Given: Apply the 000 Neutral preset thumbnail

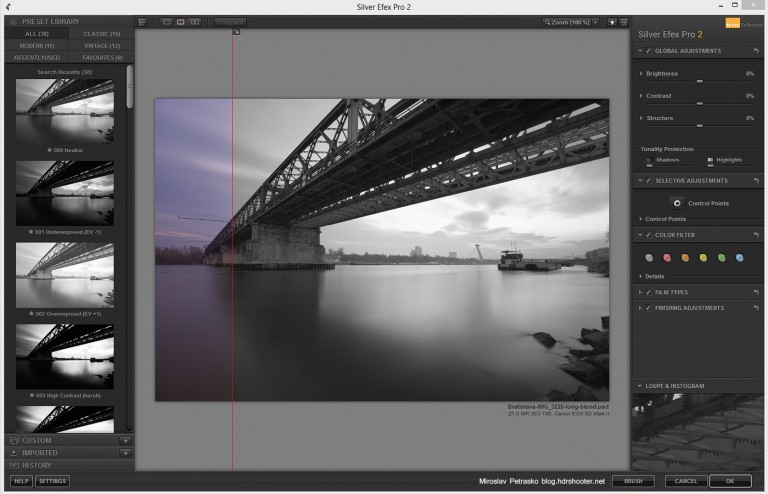Looking at the screenshot, I should (x=65, y=111).
